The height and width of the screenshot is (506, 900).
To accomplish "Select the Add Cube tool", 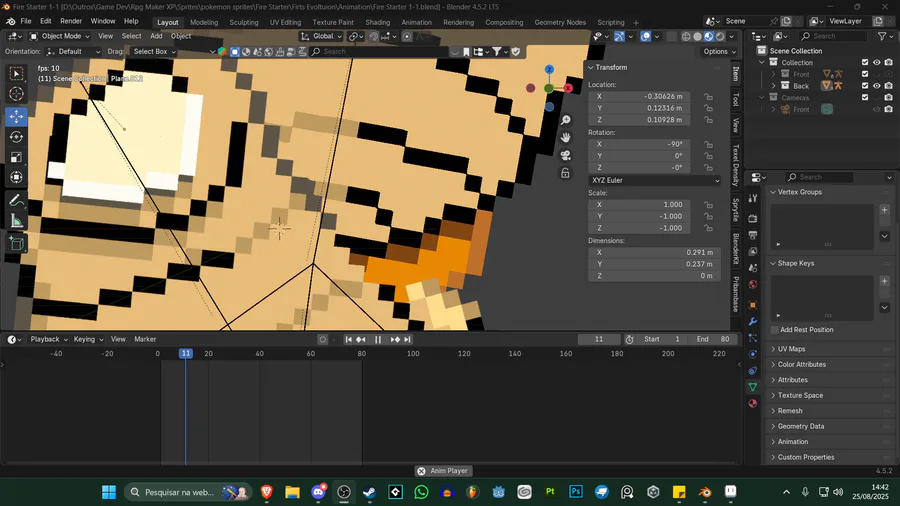I will 16,244.
